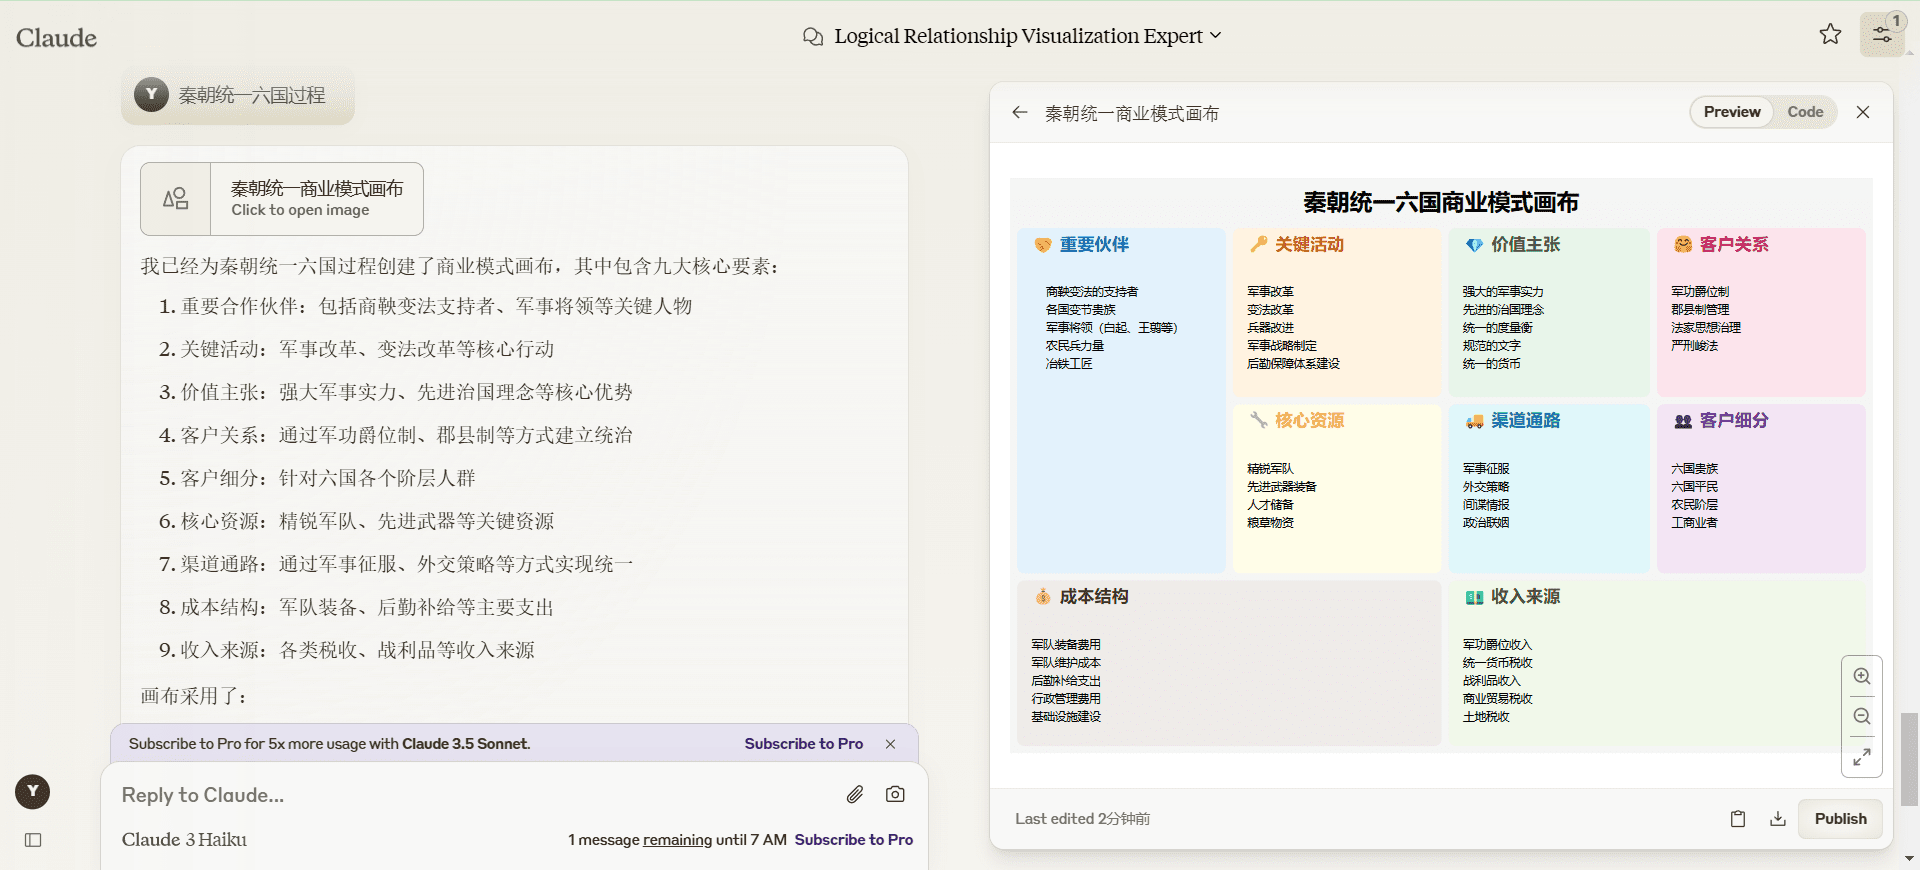Screen dimensions: 1920x870
Task: Publish the artifact
Action: (x=1840, y=818)
